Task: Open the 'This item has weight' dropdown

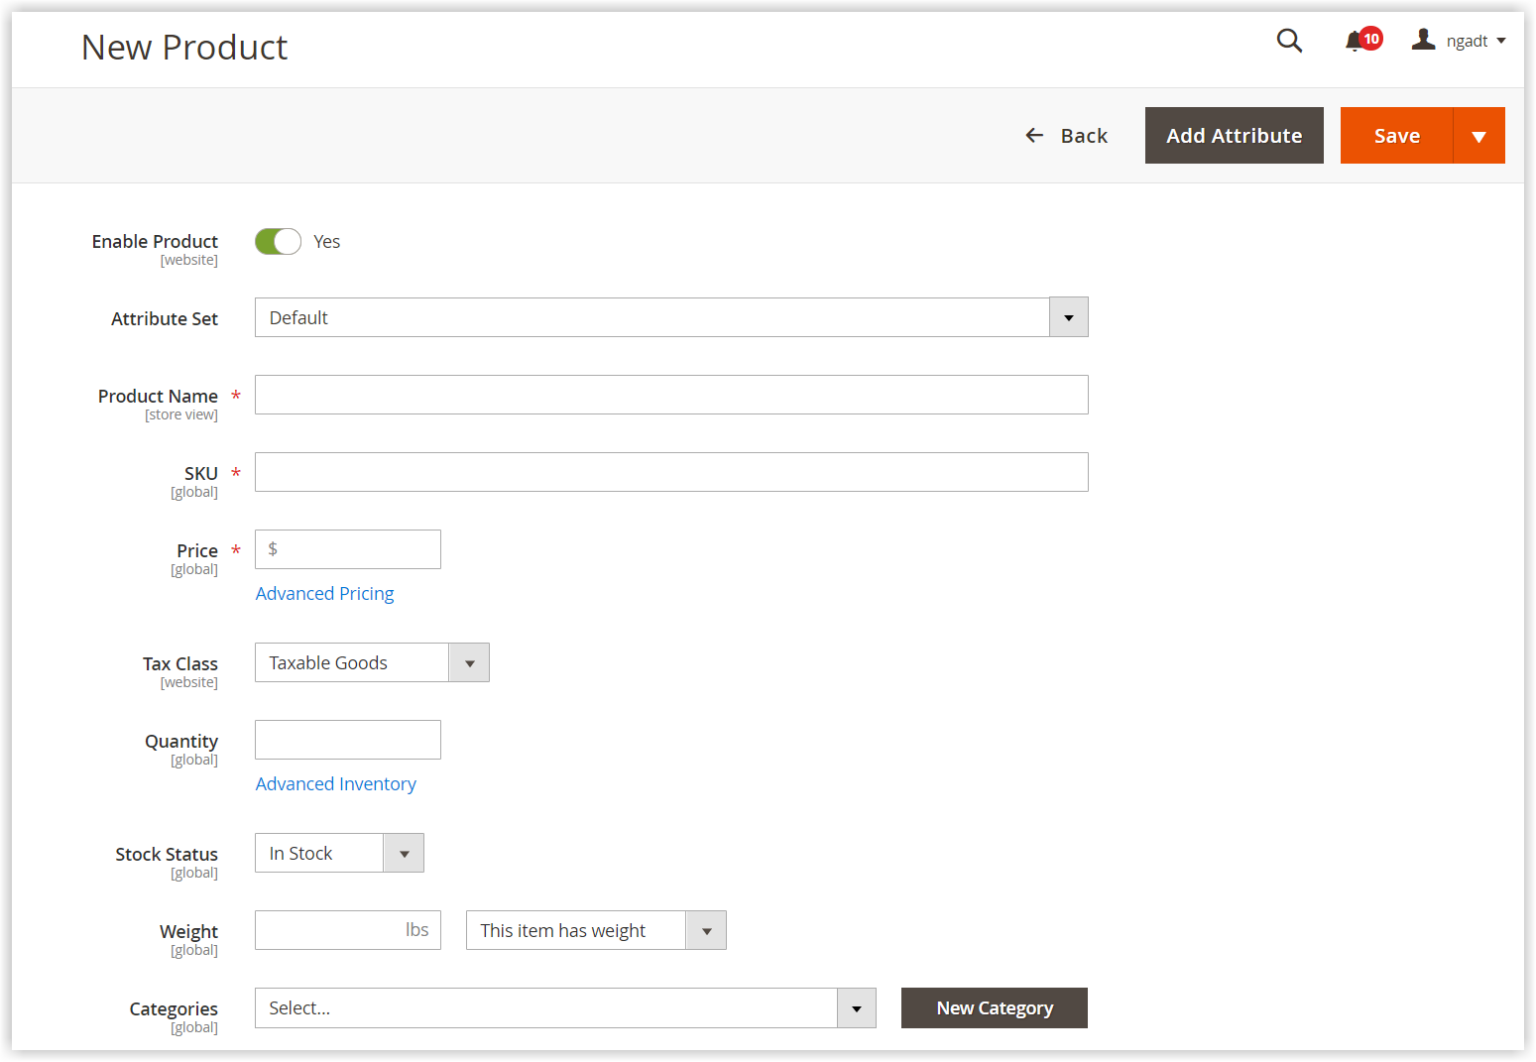Action: click(x=707, y=930)
